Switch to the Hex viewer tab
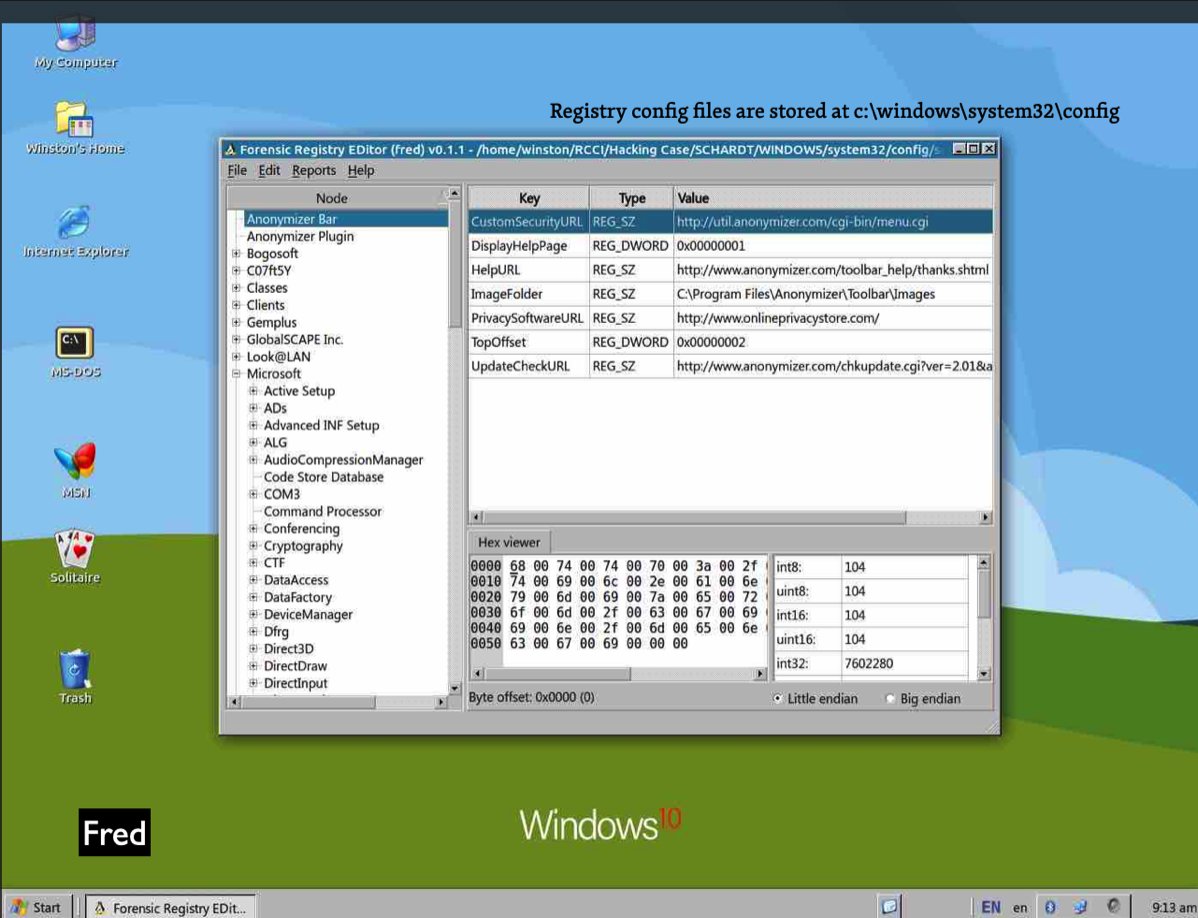The image size is (1198, 918). pyautogui.click(x=508, y=542)
